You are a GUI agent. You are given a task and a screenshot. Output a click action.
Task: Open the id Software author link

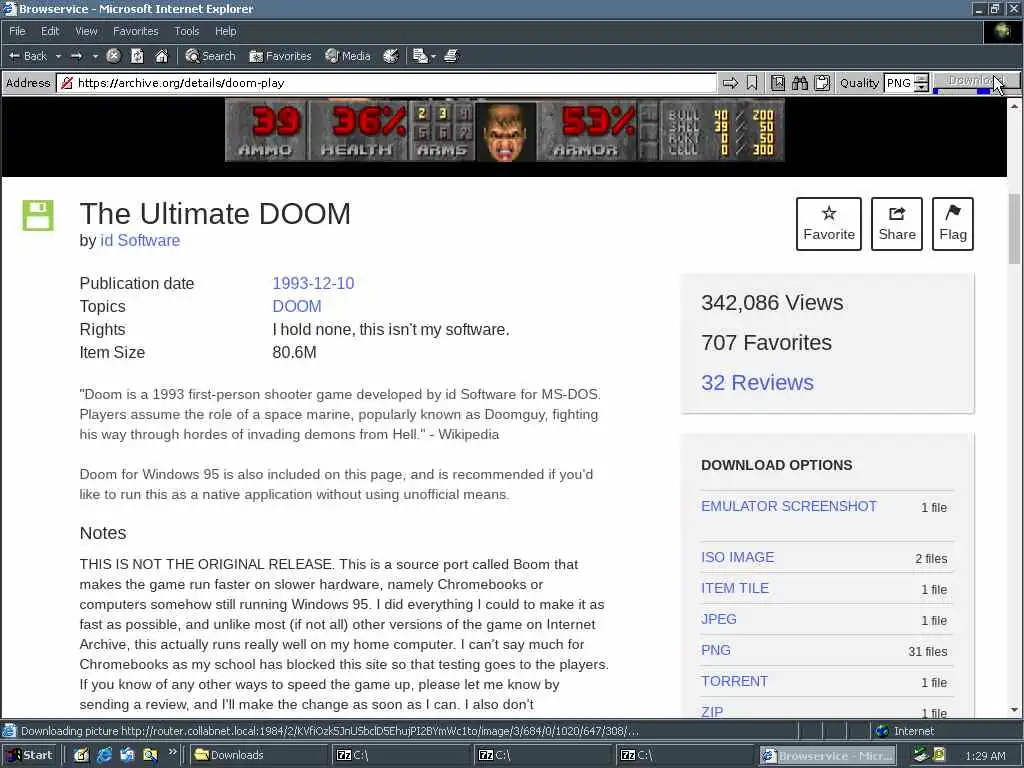pyautogui.click(x=140, y=240)
